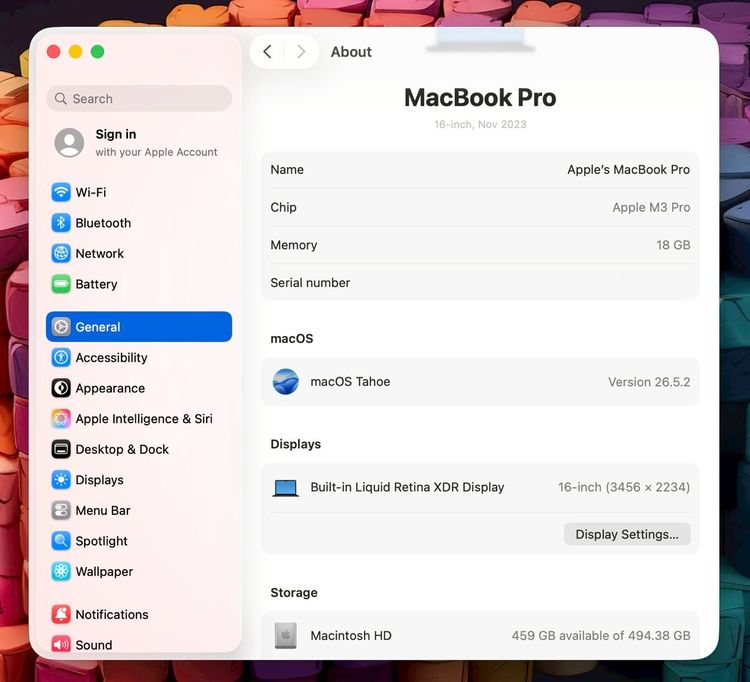Open the Displays sun icon in sidebar
This screenshot has height=682, width=750.
tap(61, 480)
